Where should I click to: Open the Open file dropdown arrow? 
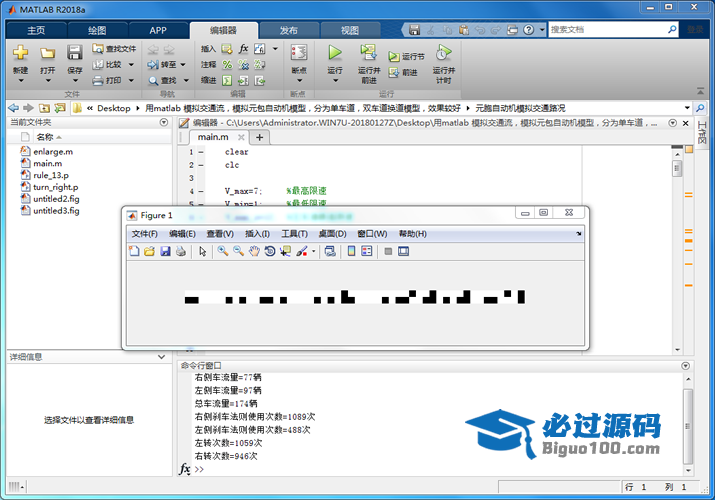[48, 81]
